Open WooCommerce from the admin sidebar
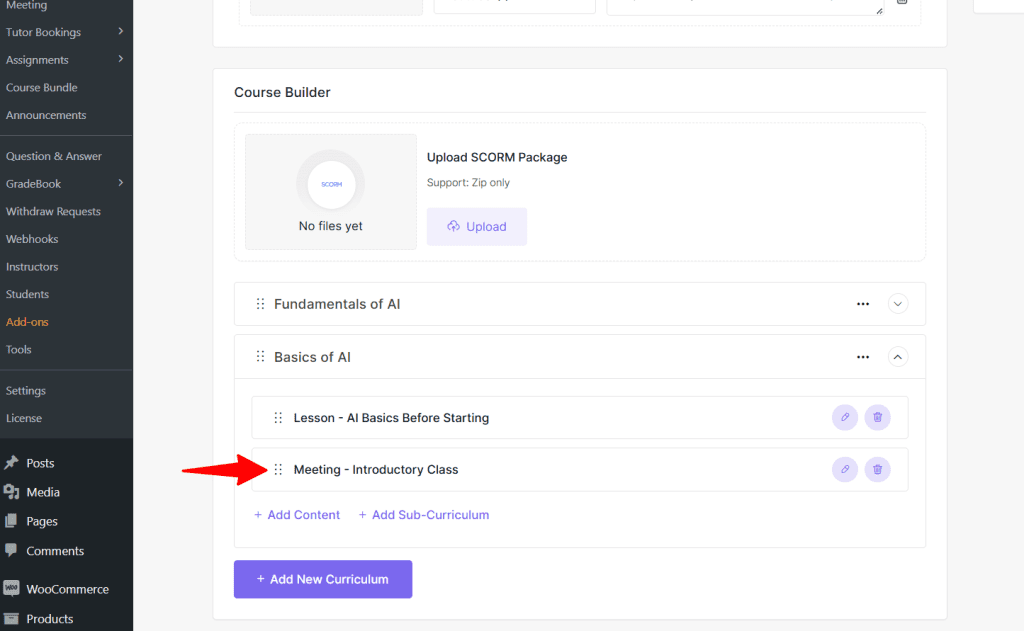The height and width of the screenshot is (631, 1024). (66, 589)
